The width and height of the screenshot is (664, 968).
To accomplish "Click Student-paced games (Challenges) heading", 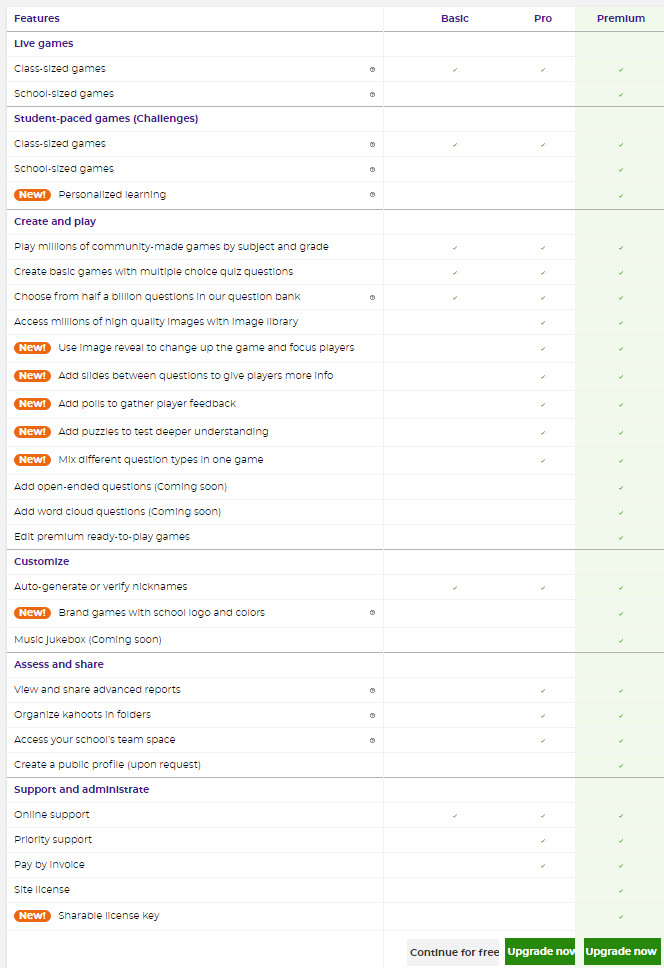I will click(x=106, y=119).
